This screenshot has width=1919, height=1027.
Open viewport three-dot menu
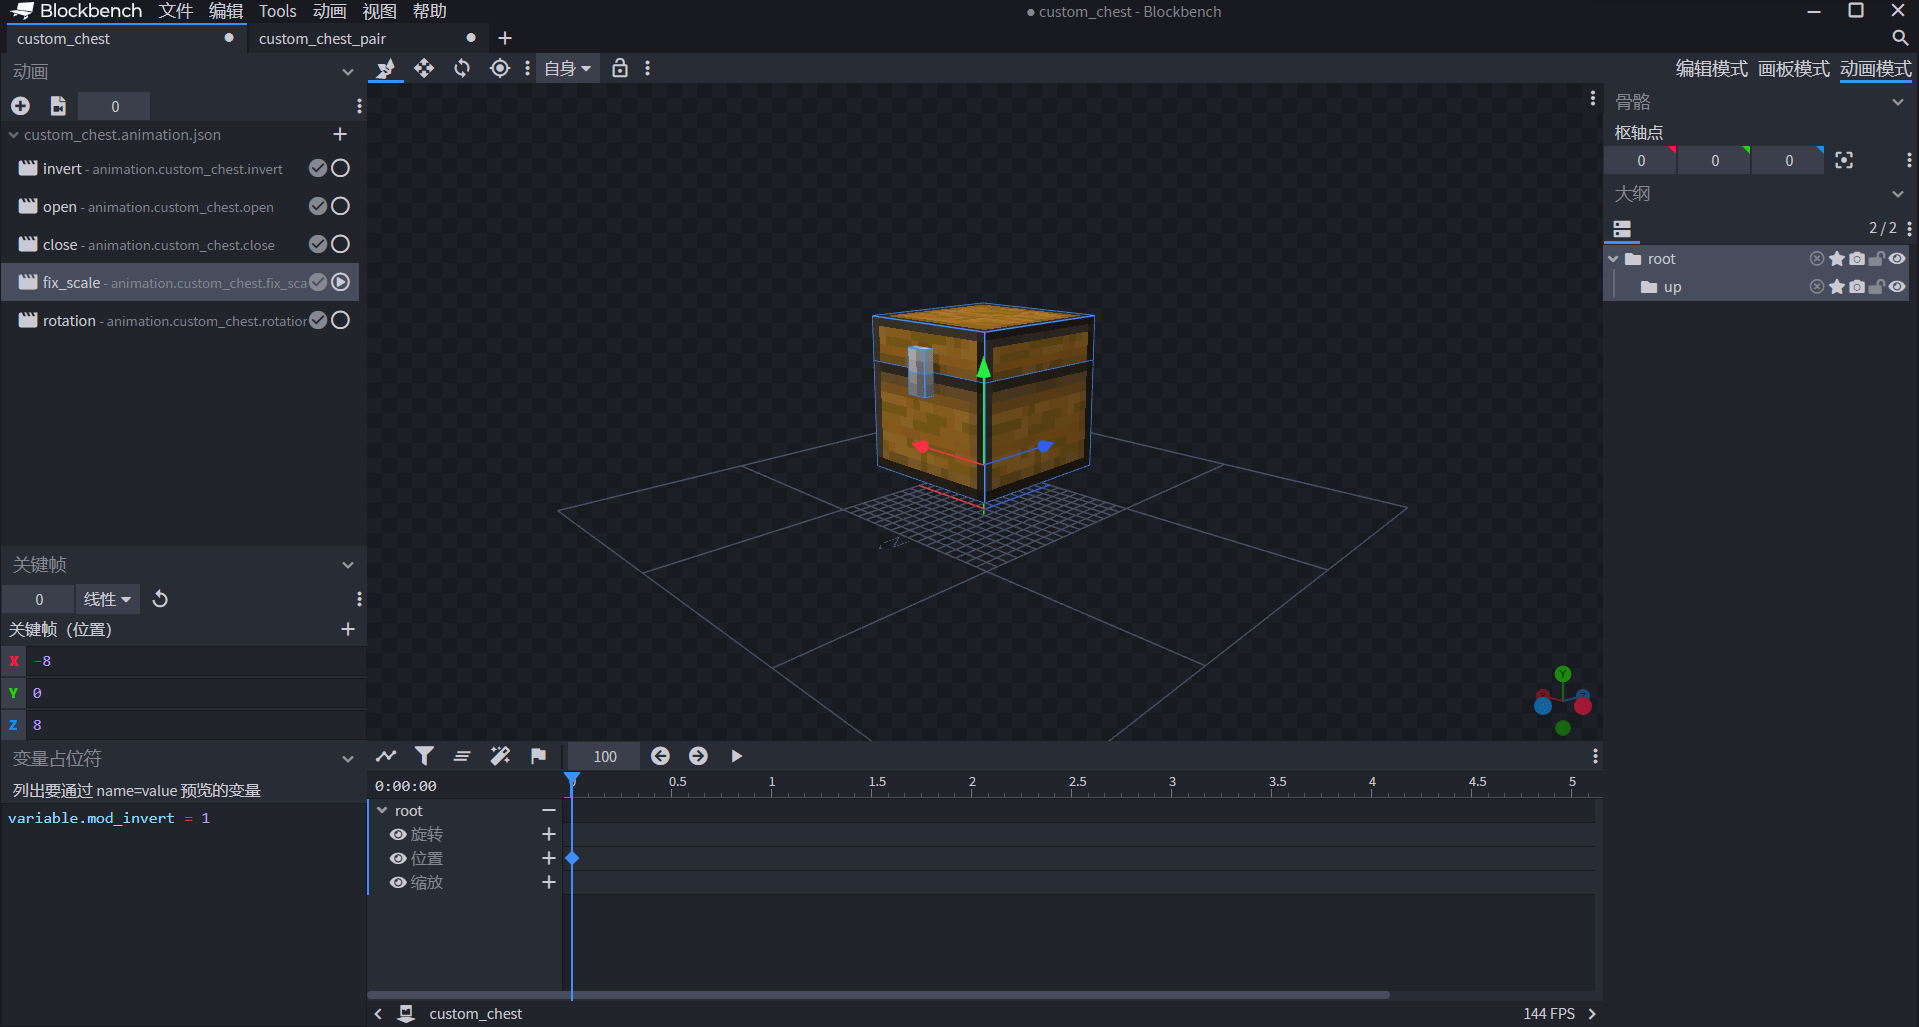pyautogui.click(x=1593, y=98)
